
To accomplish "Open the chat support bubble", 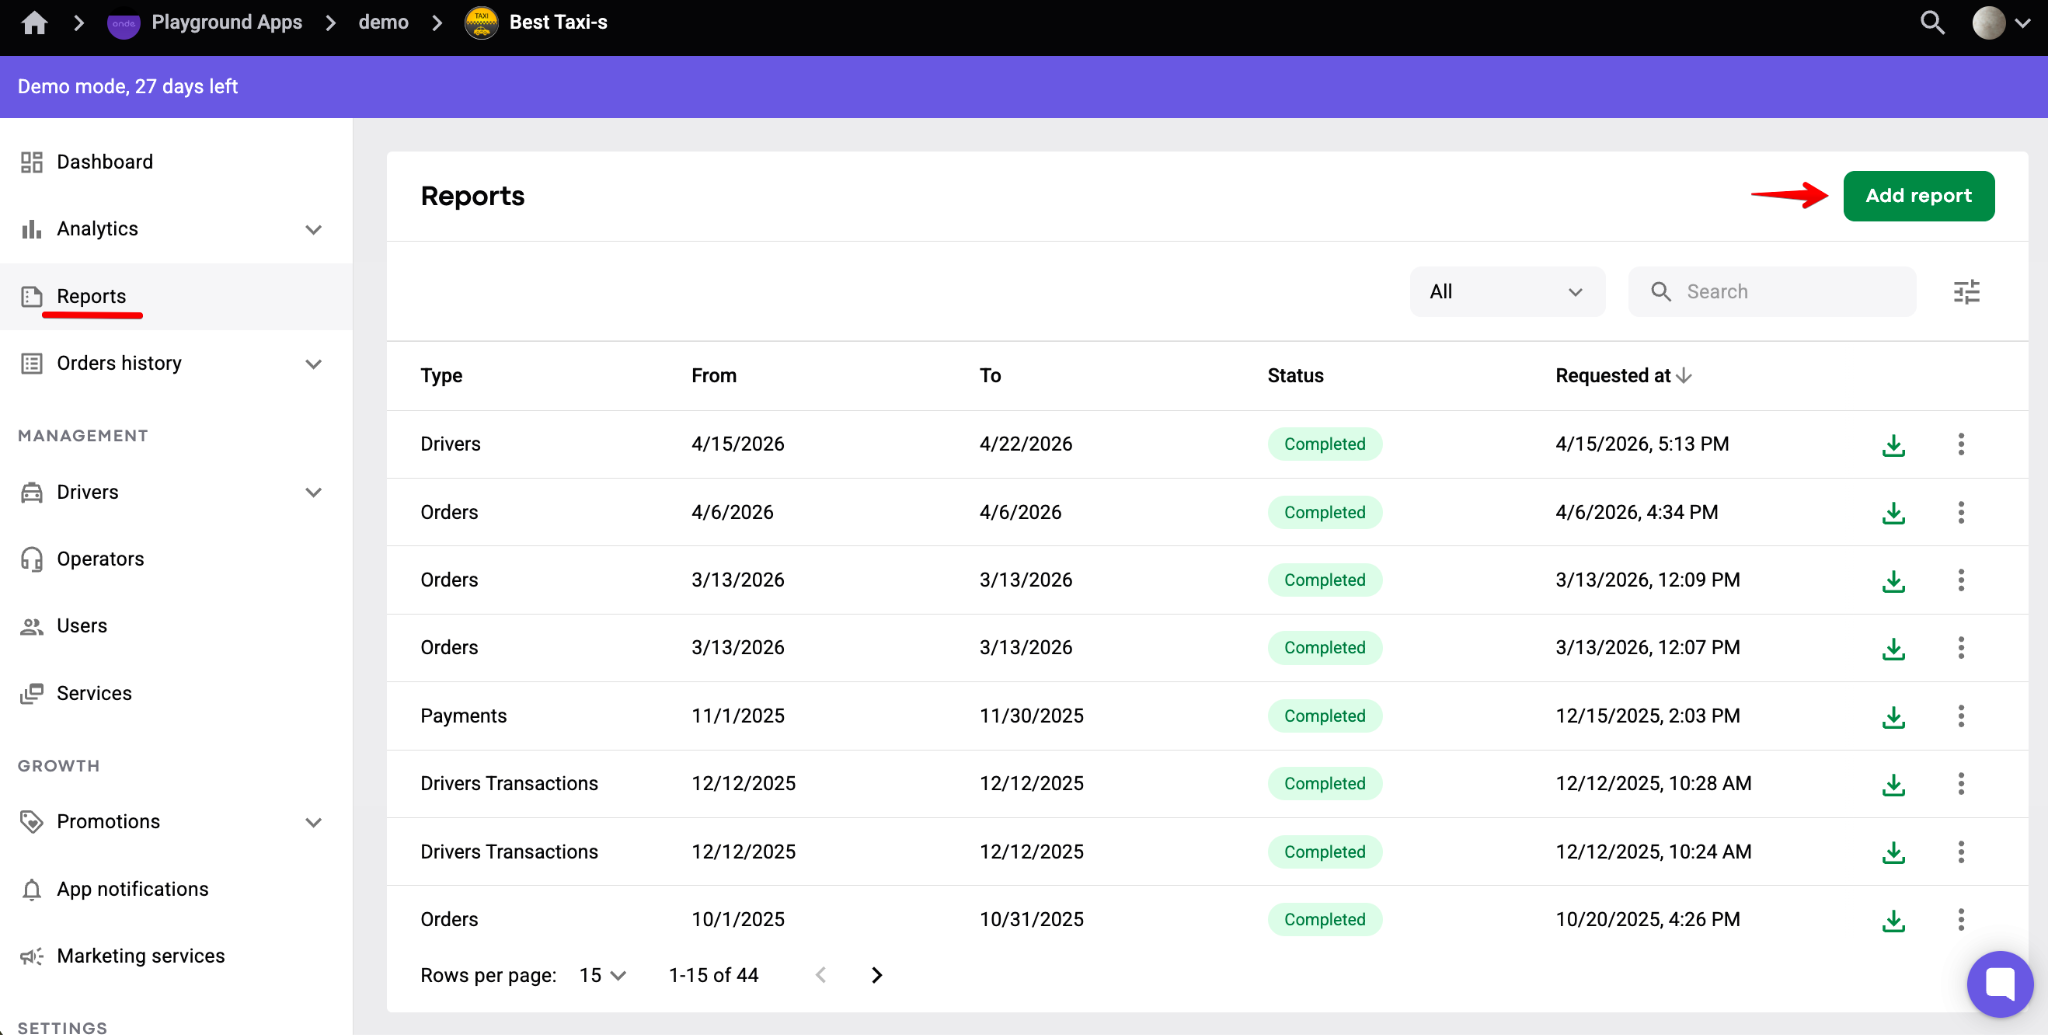I will pyautogui.click(x=2000, y=984).
